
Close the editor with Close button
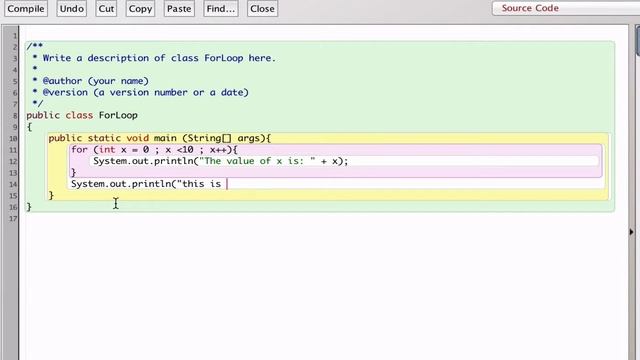262,9
